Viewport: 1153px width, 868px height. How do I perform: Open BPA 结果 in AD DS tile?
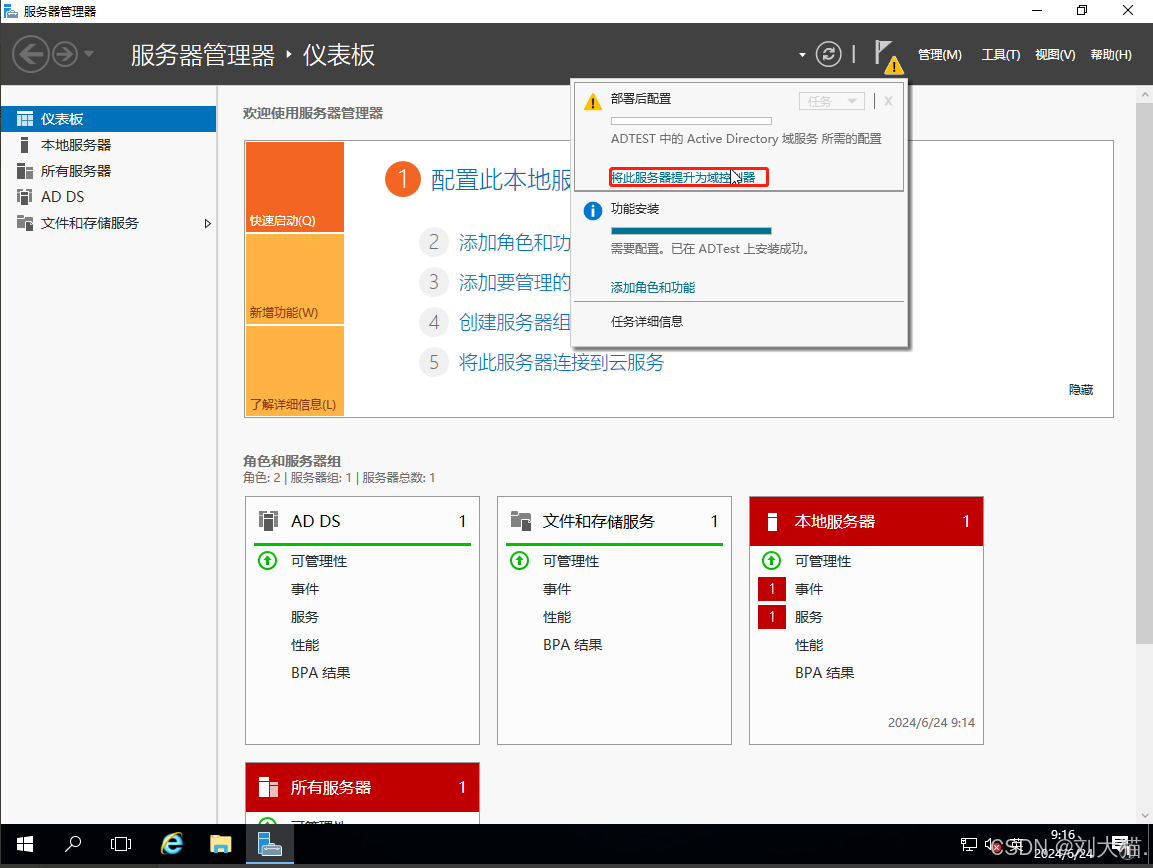coord(321,672)
